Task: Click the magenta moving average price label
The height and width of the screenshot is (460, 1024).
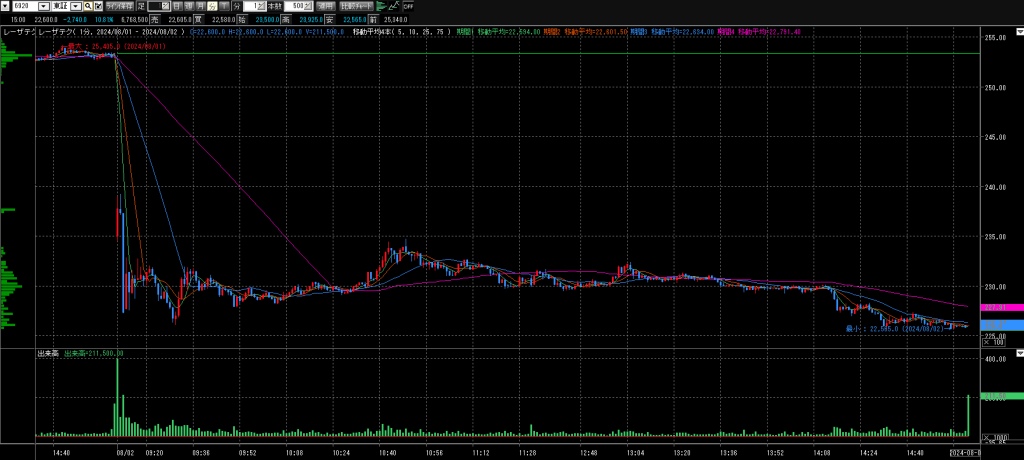Action: tap(1000, 308)
